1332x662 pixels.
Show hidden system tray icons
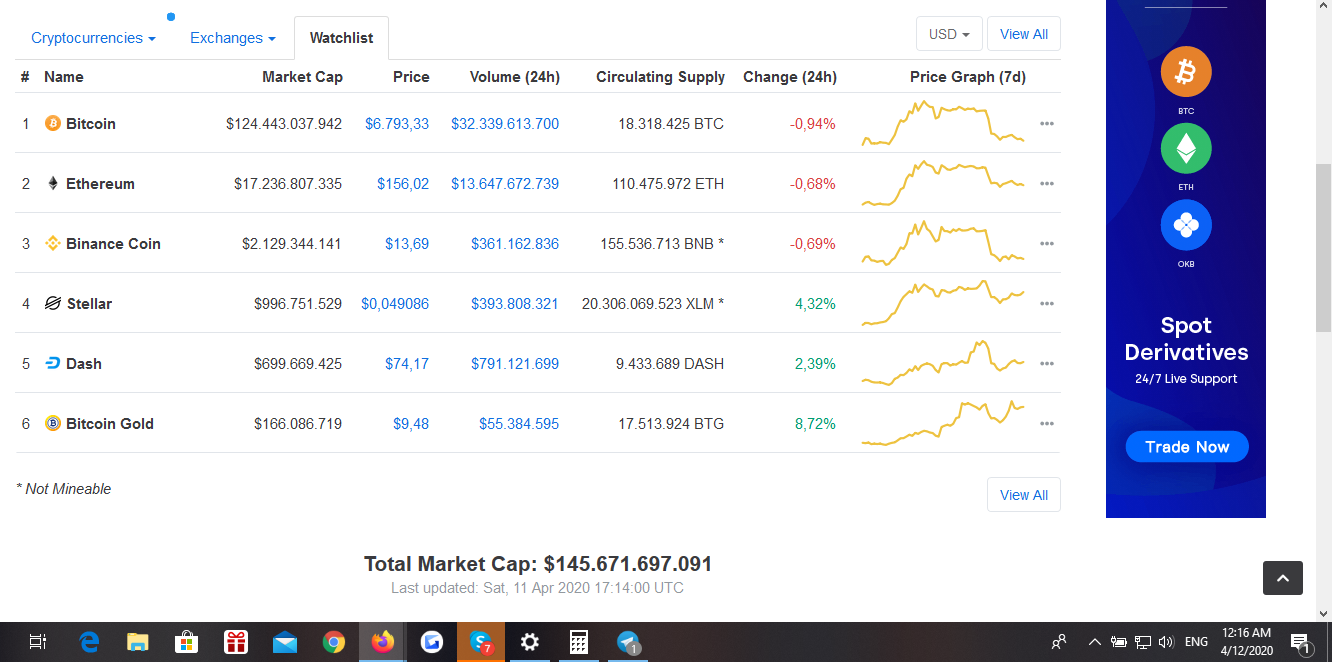pos(1095,642)
